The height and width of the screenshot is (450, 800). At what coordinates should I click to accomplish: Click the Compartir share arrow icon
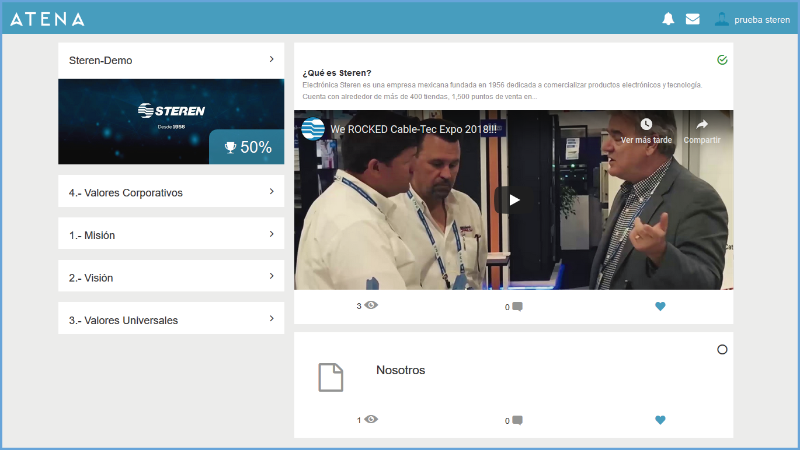[x=702, y=124]
